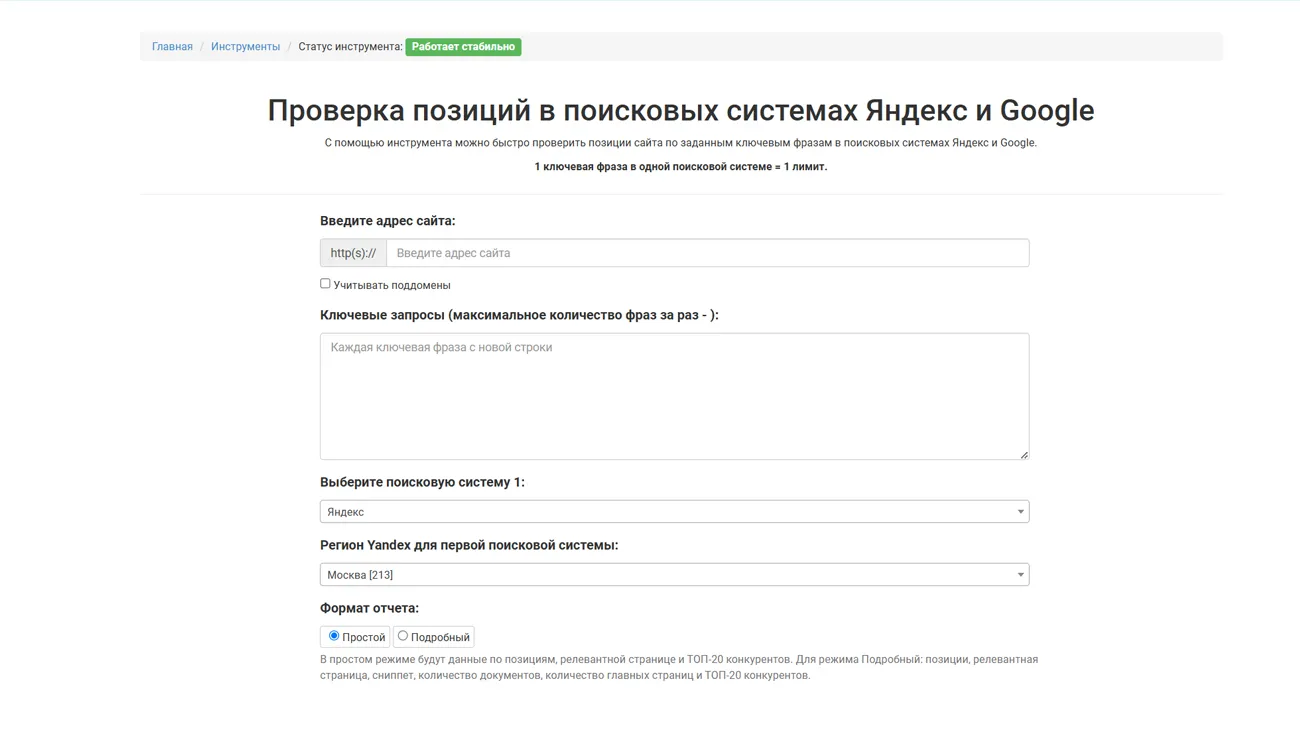Image resolution: width=1300 pixels, height=731 pixels.
Task: Click the Введите адрес сайта label
Action: (x=387, y=221)
